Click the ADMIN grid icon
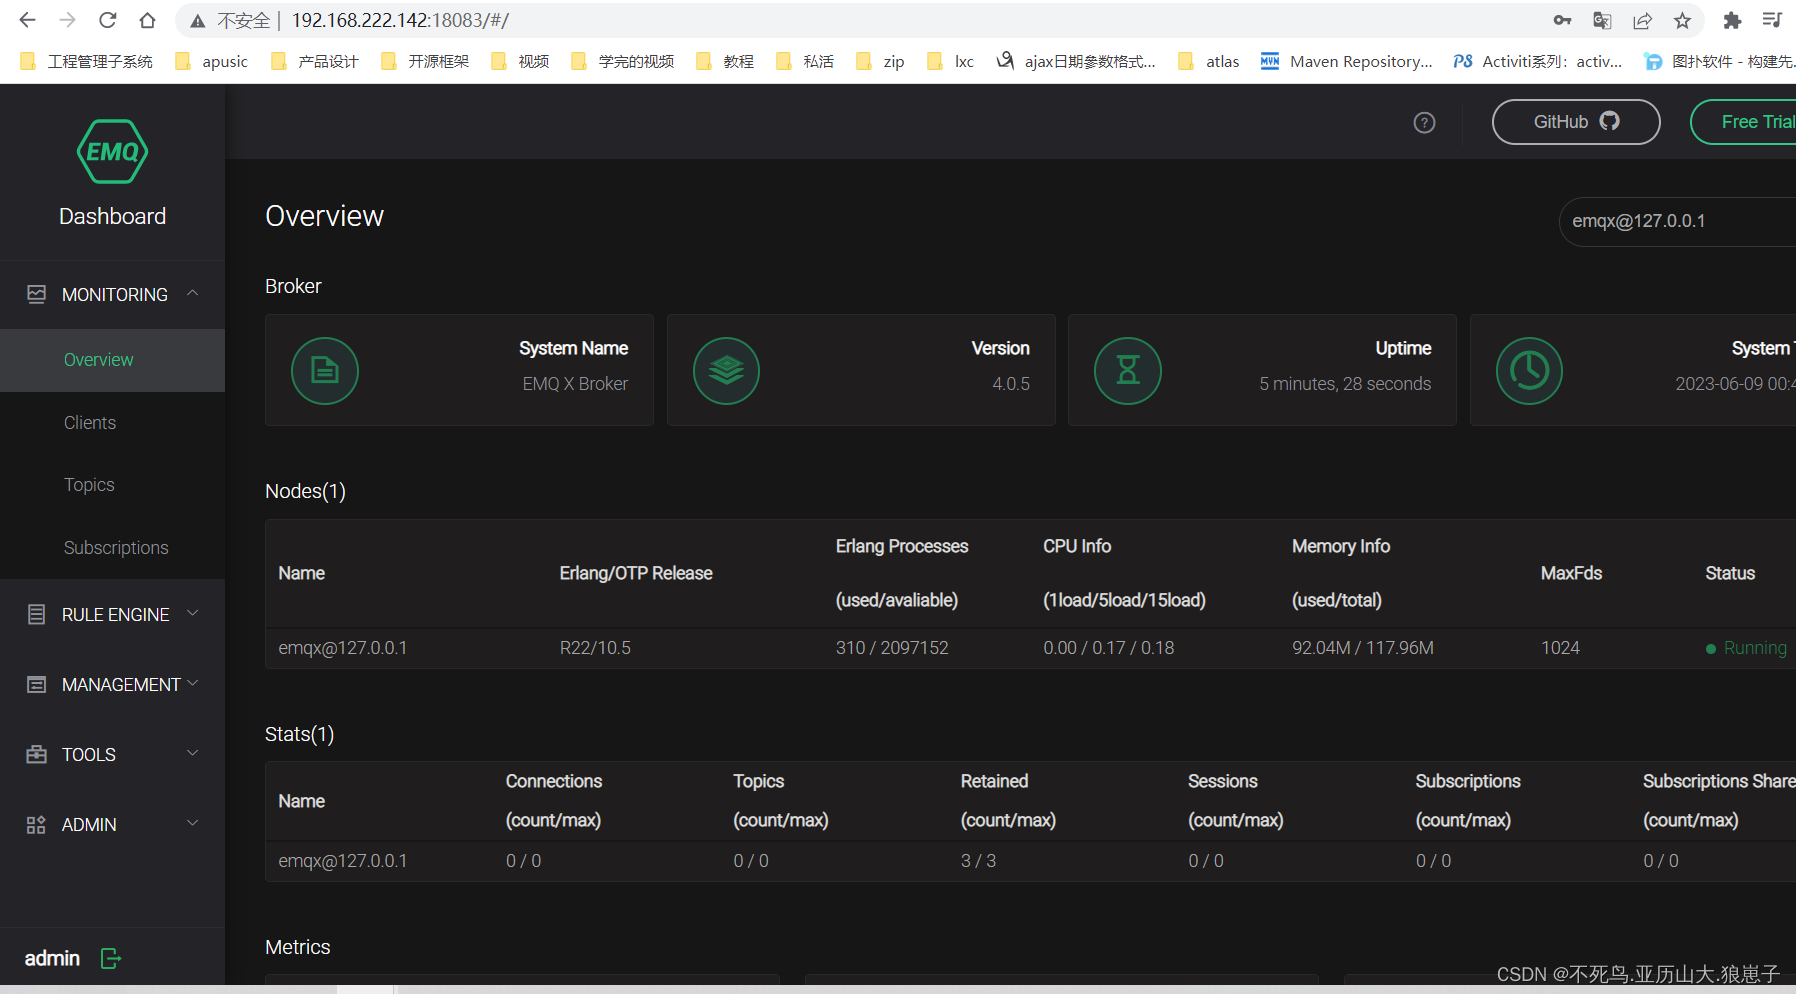Screen dimensions: 1796x994 [x=37, y=825]
